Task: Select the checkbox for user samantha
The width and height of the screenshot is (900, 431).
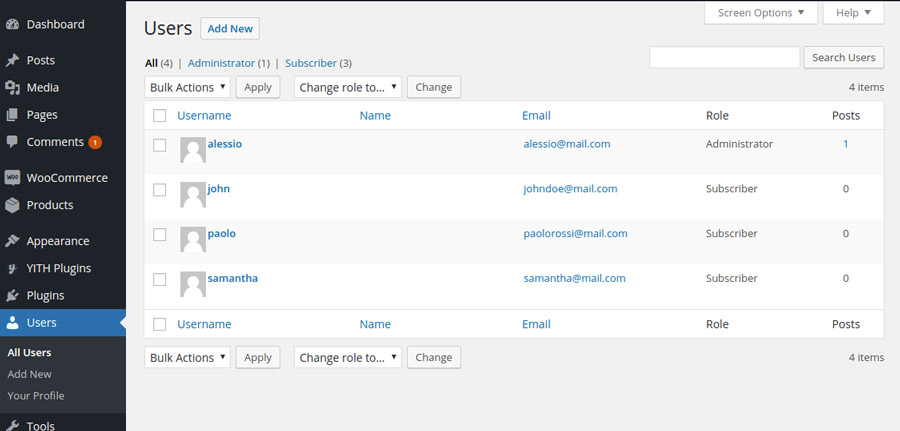Action: tap(160, 280)
